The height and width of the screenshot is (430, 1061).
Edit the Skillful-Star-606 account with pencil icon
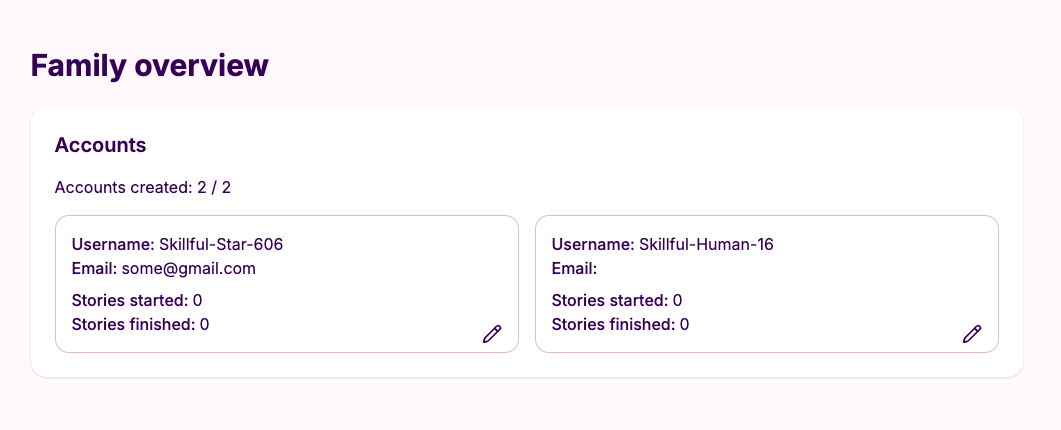(492, 334)
